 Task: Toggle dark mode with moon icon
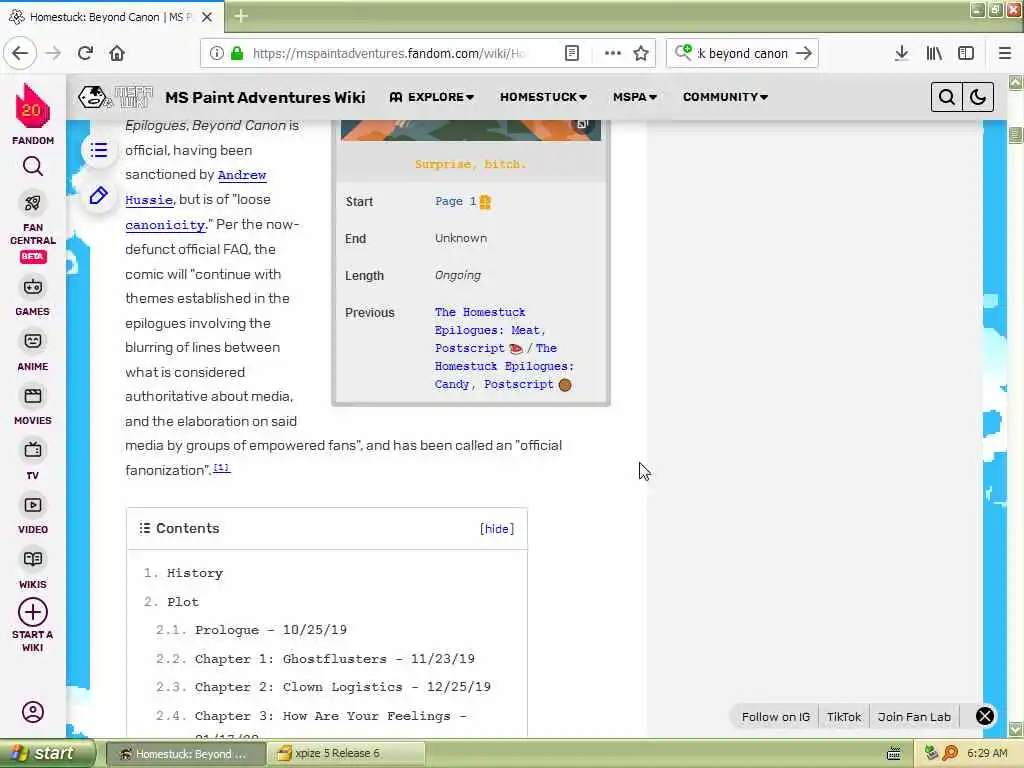tap(978, 97)
